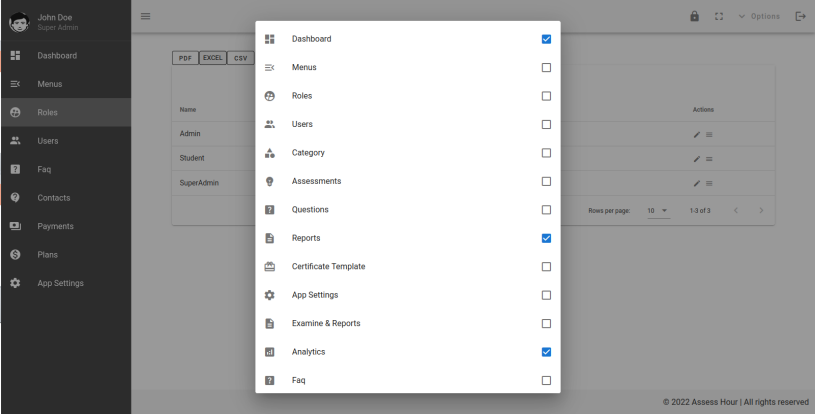This screenshot has width=815, height=414.
Task: Go to App Settings in sidebar
Action: (60, 283)
